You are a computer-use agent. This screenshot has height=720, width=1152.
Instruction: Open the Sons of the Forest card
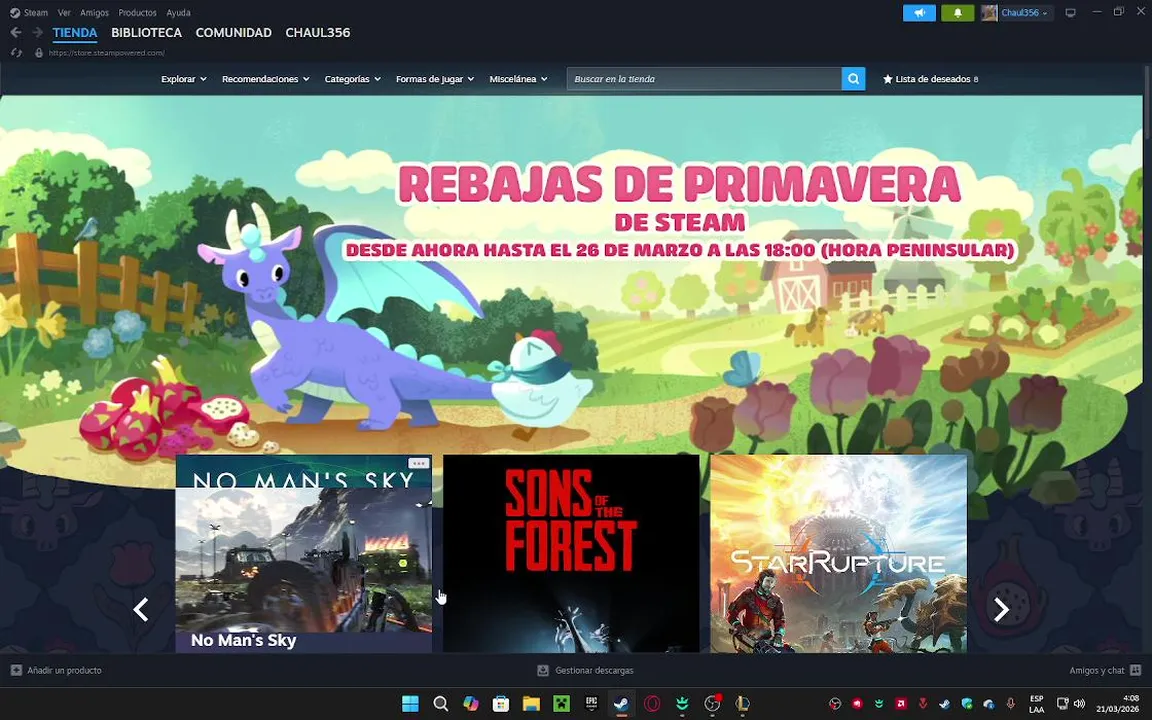[x=571, y=553]
